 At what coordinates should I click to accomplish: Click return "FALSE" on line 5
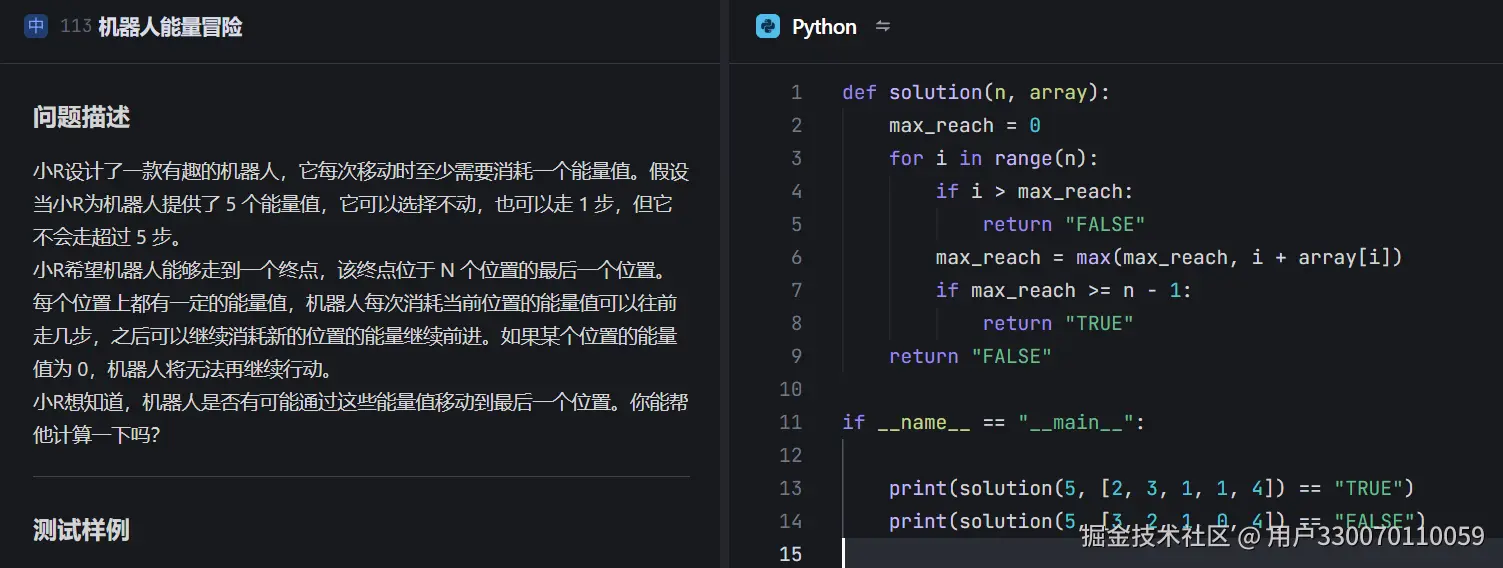tap(1064, 224)
